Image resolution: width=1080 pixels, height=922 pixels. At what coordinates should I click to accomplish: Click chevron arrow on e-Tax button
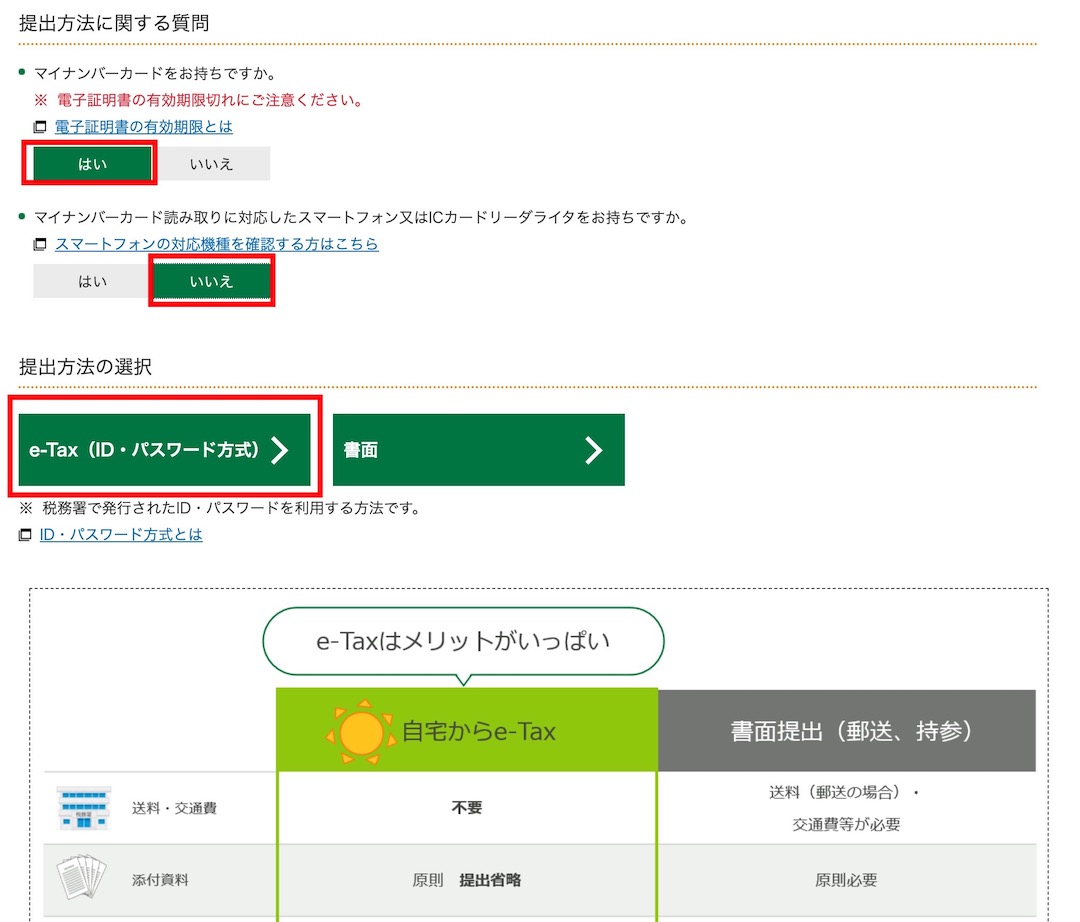[x=280, y=450]
